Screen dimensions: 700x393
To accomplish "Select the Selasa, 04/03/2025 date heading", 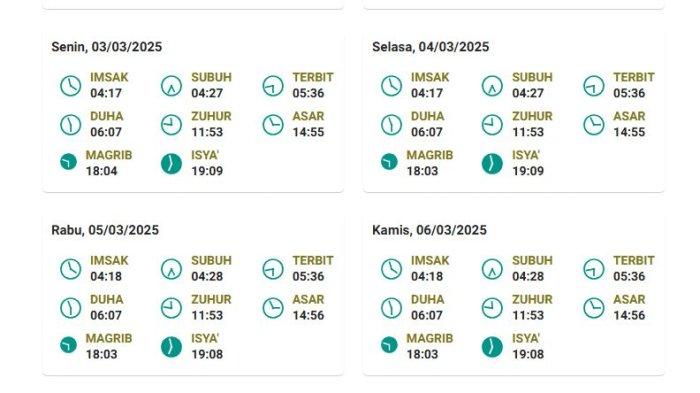I will point(431,47).
